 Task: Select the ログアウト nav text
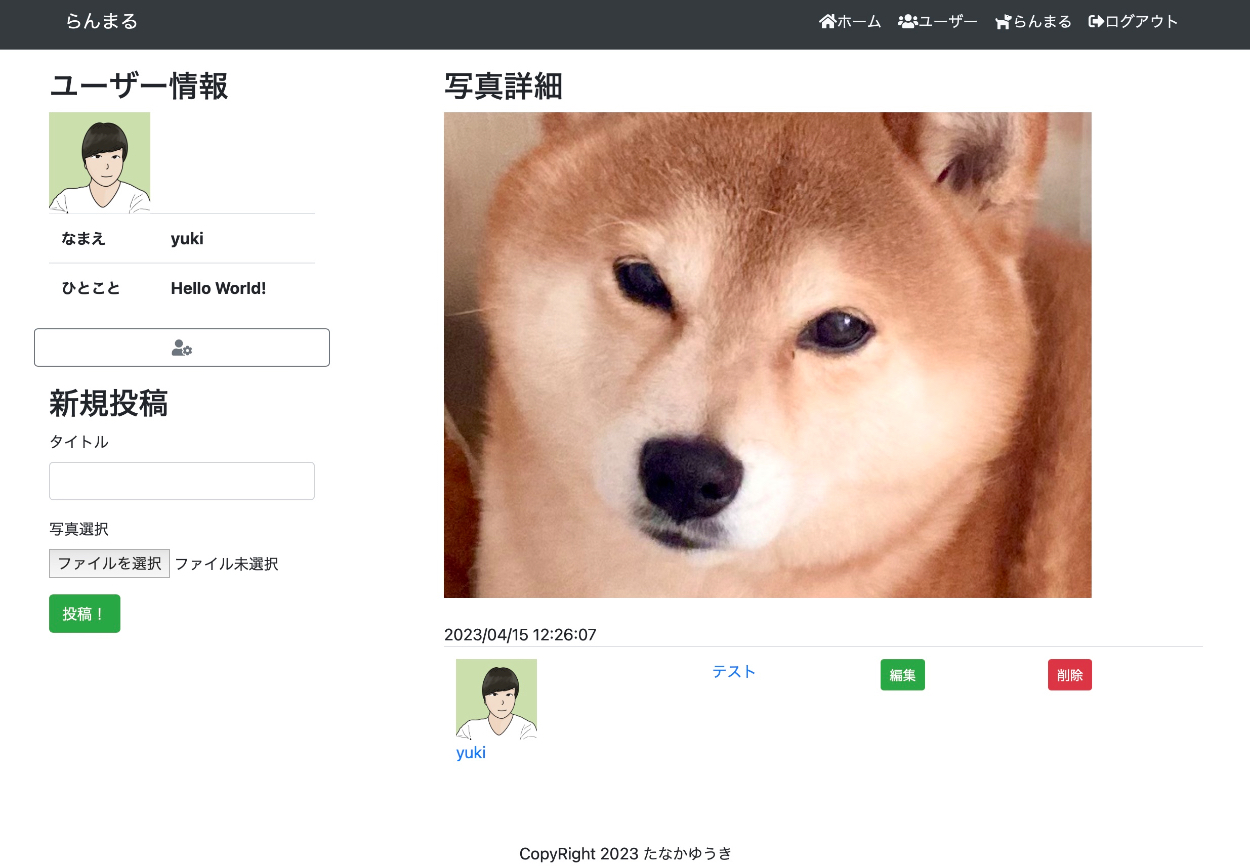1141,22
